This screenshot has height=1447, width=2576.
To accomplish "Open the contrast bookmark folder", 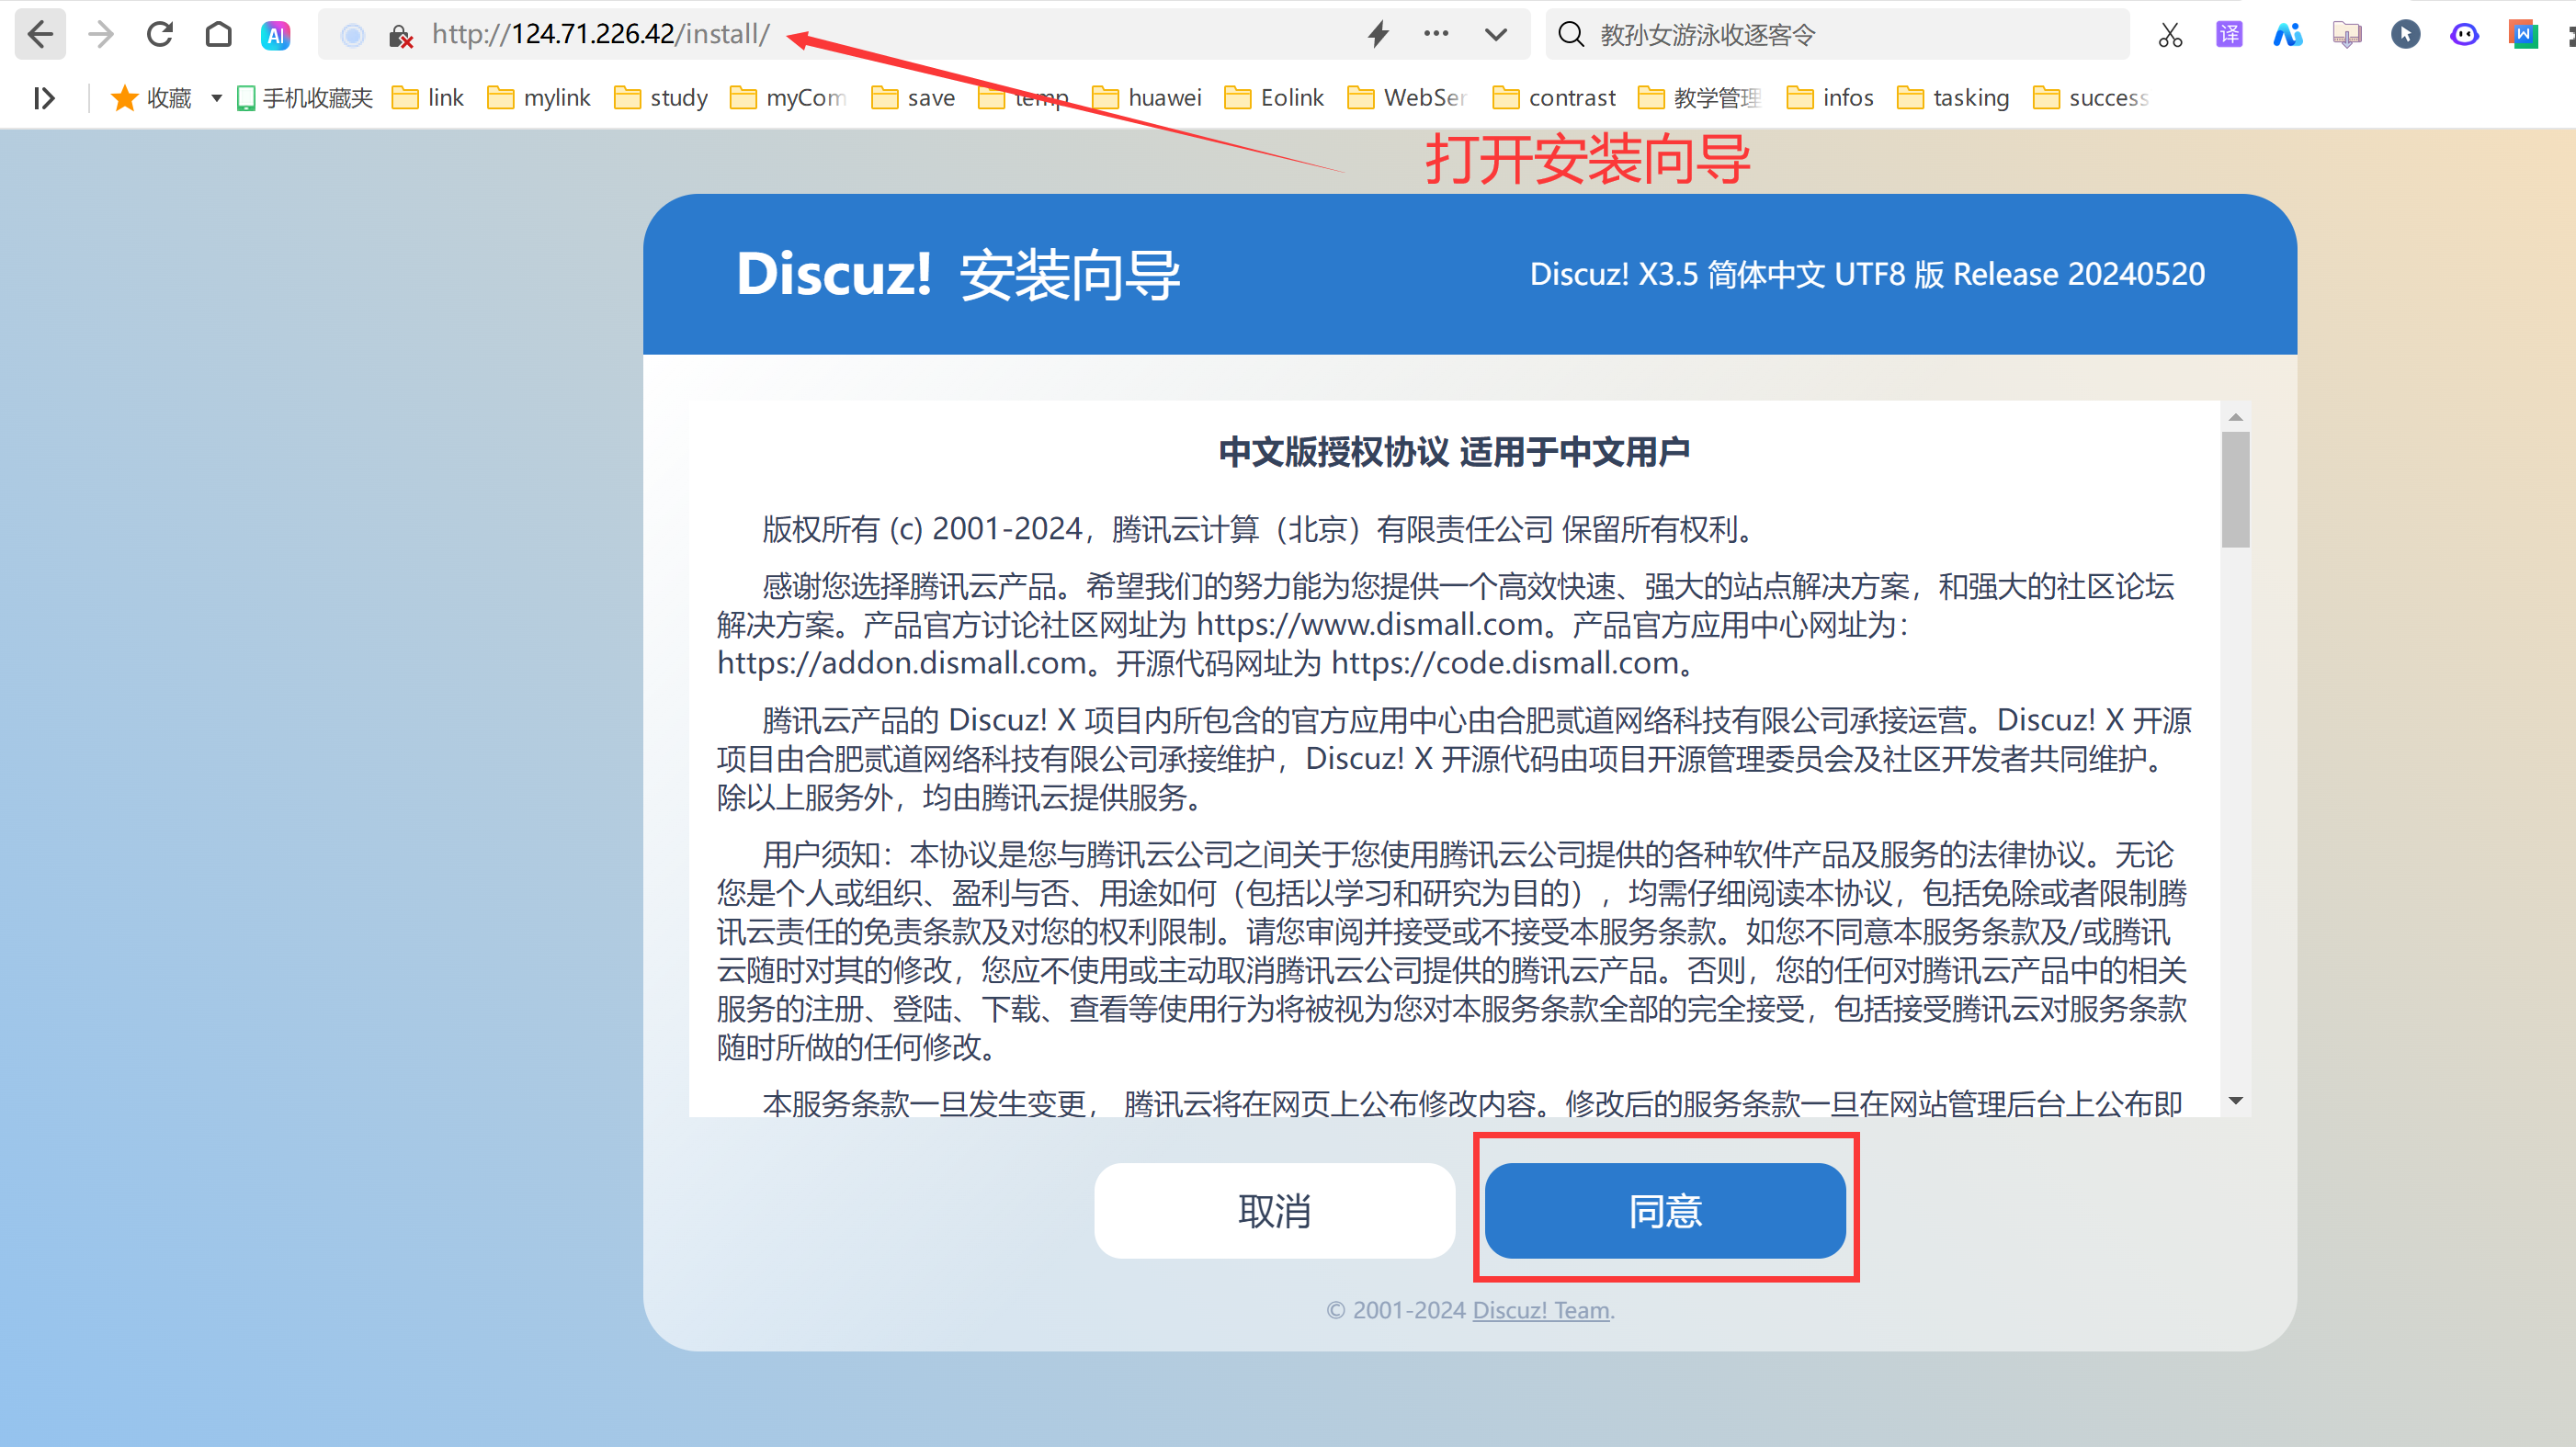I will click(1554, 98).
